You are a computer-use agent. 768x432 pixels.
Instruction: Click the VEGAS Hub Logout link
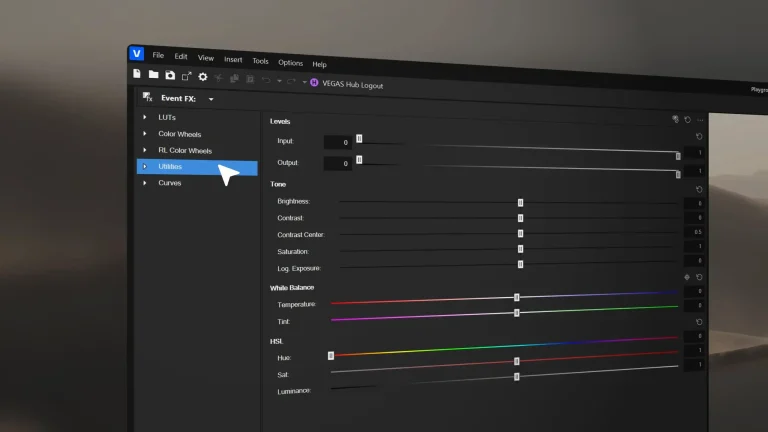click(x=353, y=85)
